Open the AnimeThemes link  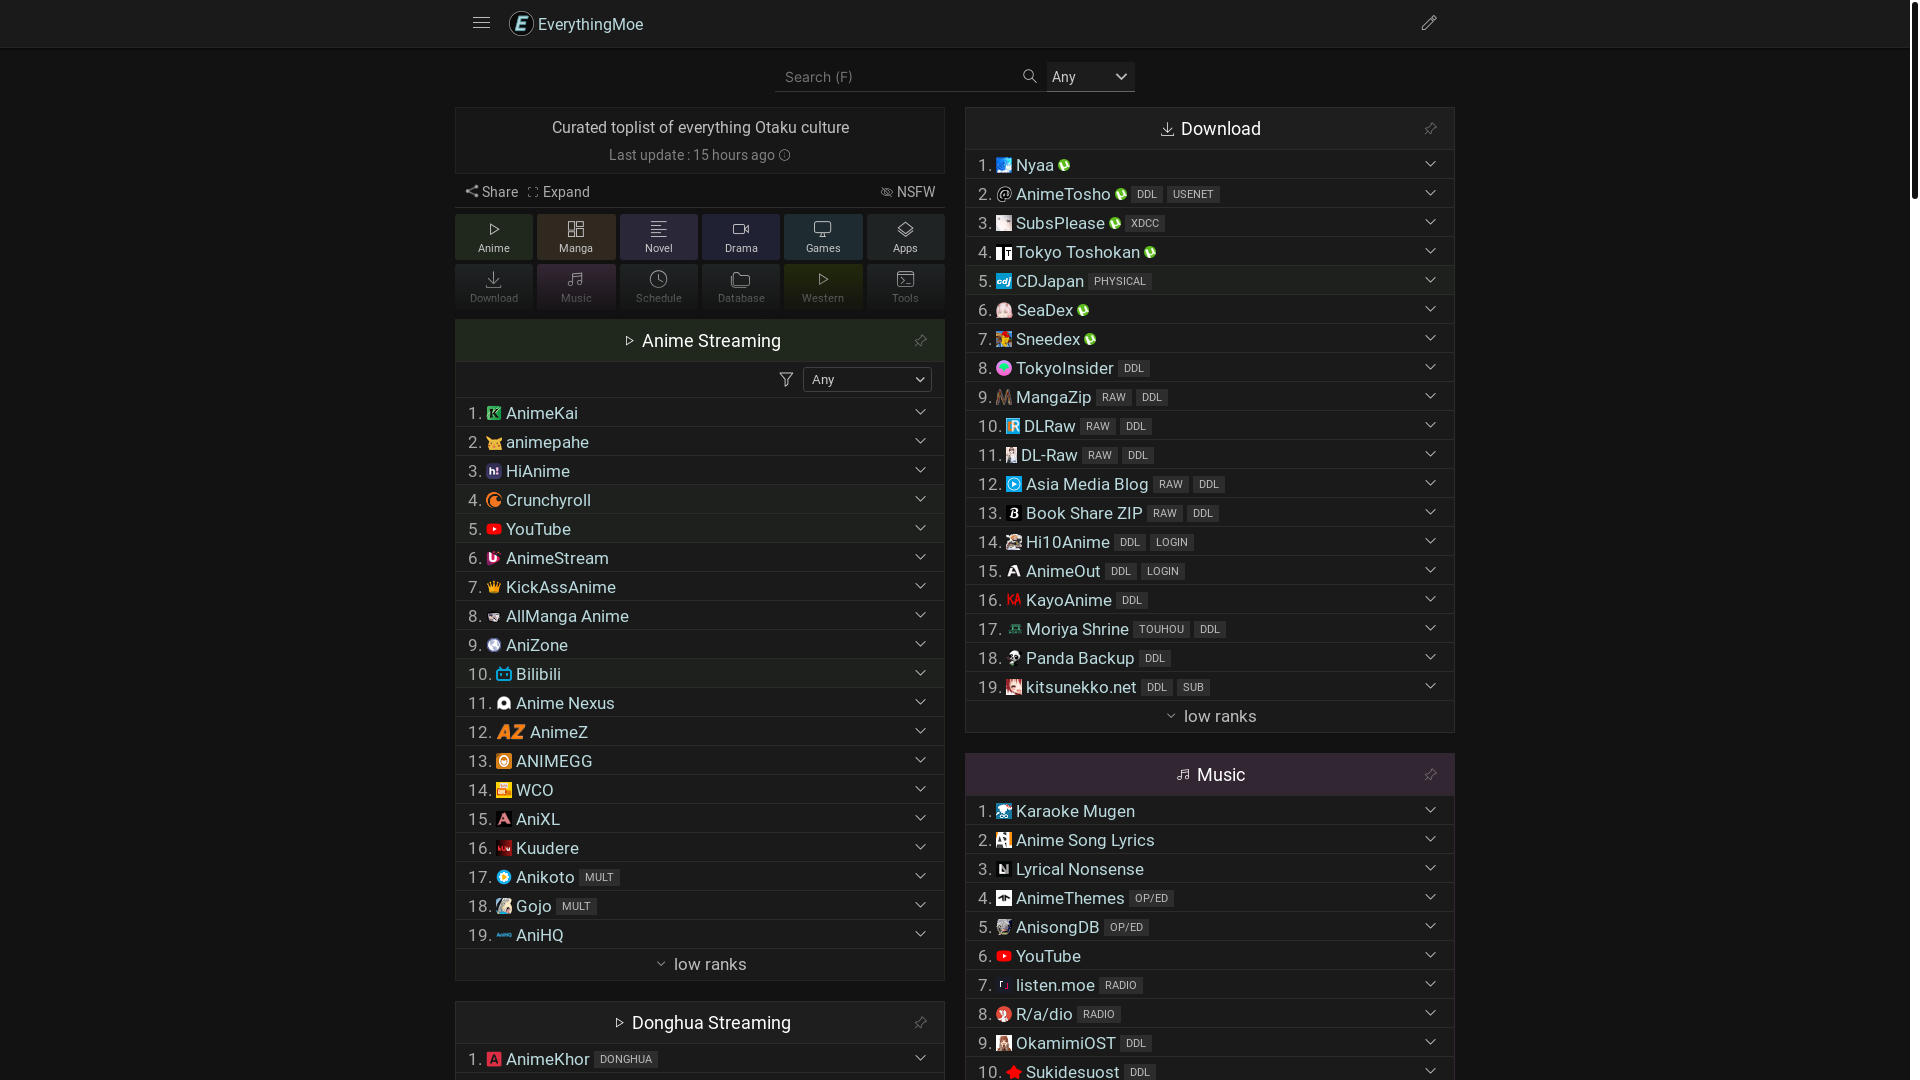coord(1070,898)
